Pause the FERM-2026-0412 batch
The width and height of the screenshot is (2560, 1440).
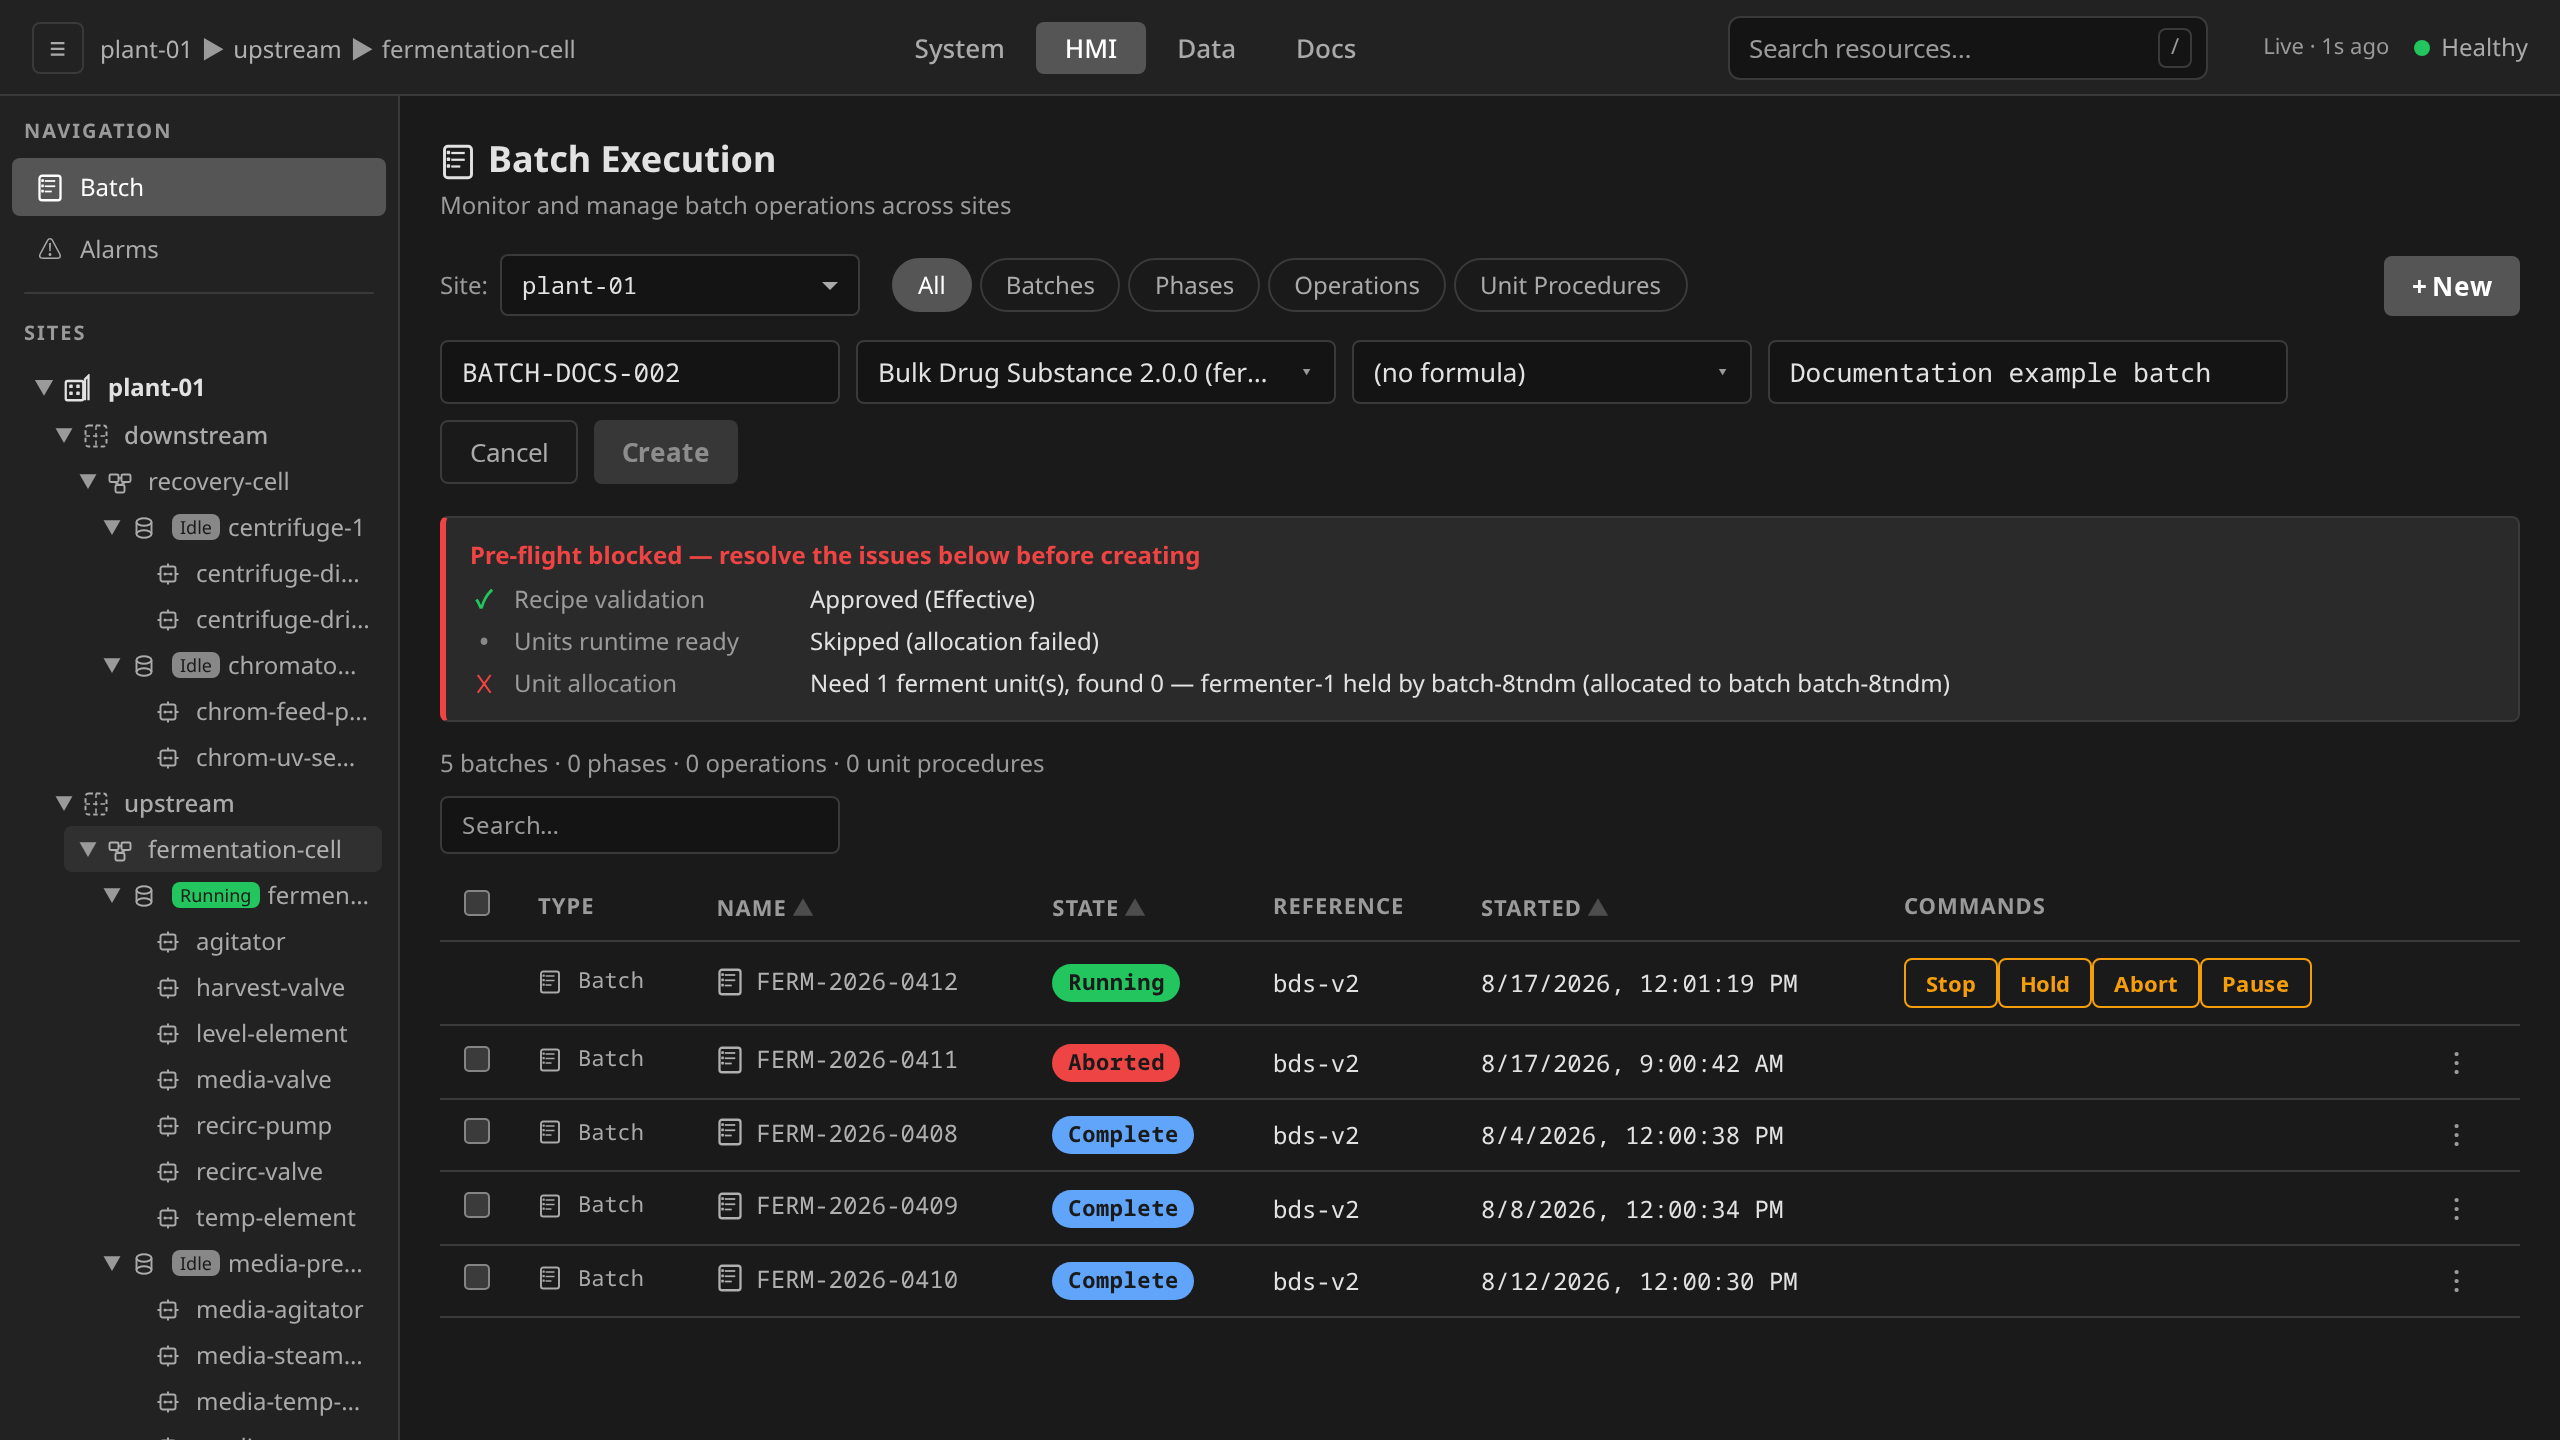pyautogui.click(x=2255, y=983)
